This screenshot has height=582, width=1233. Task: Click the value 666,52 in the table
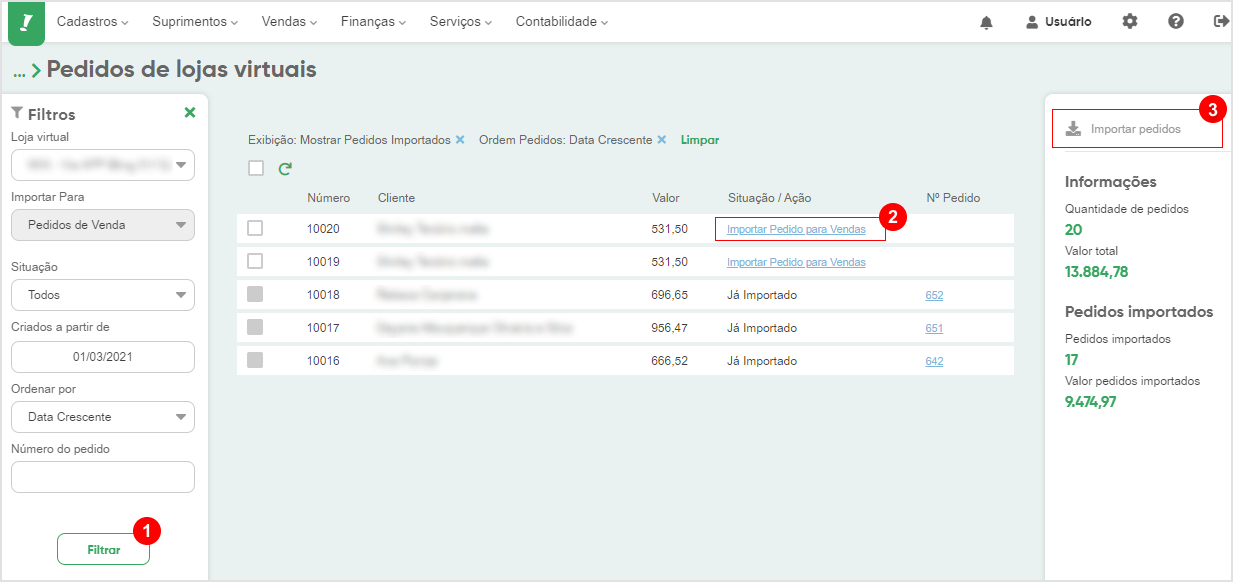click(669, 361)
